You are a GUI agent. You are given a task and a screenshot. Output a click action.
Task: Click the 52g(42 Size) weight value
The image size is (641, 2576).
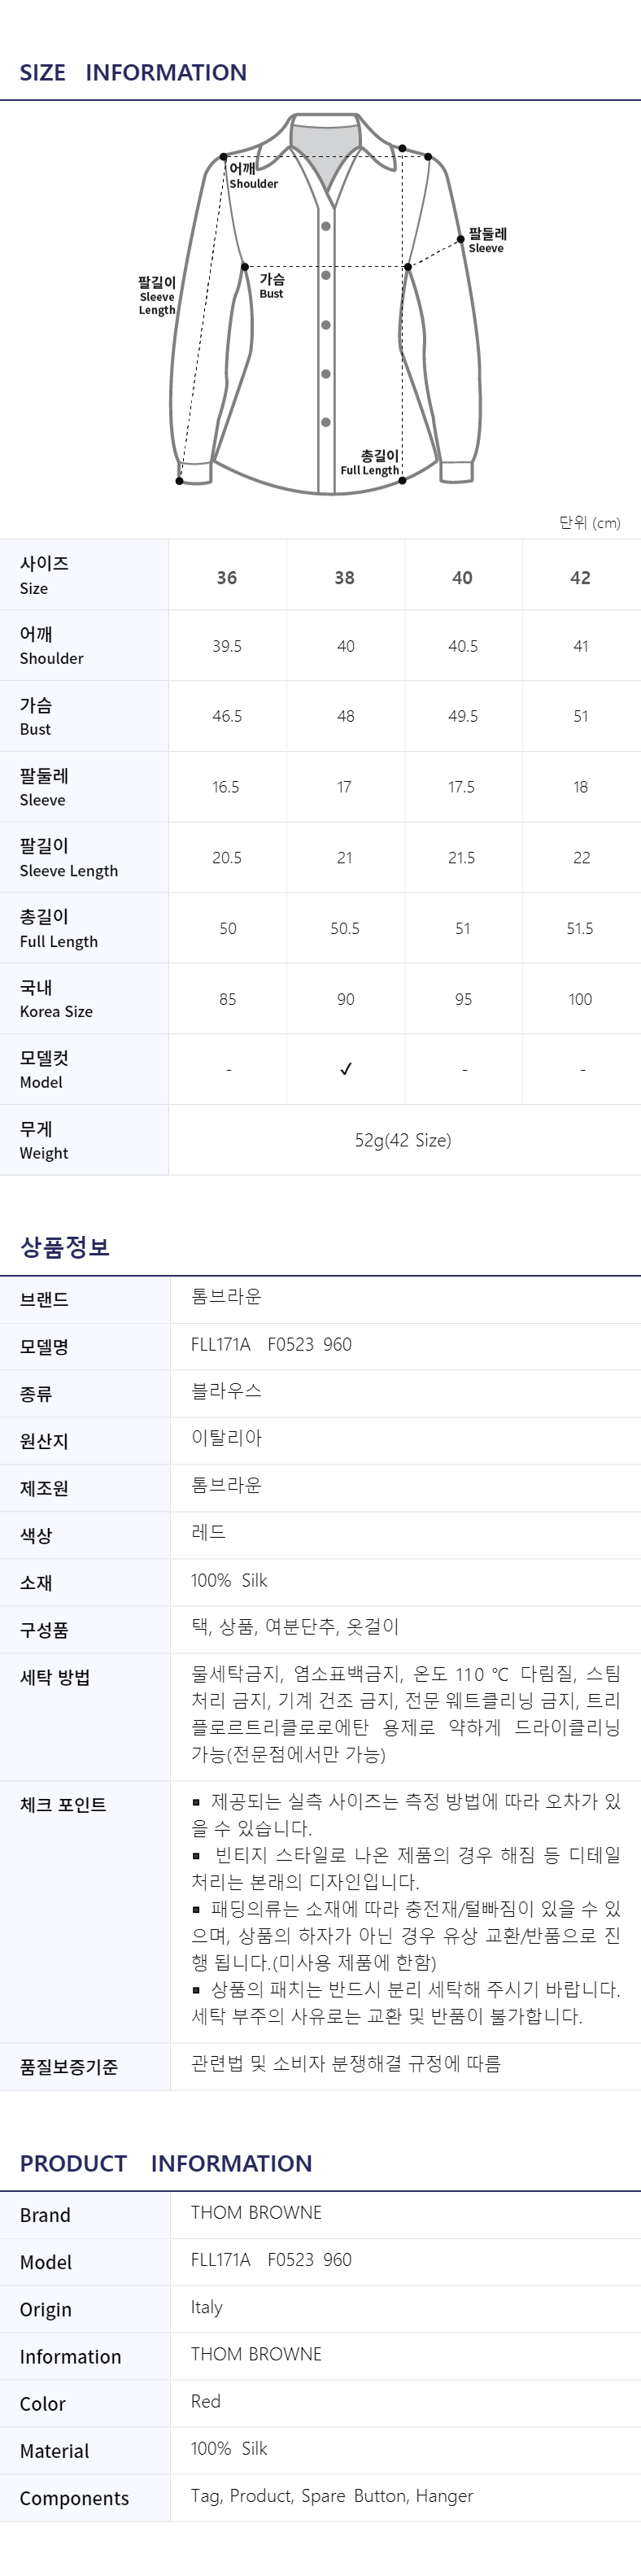(403, 1140)
